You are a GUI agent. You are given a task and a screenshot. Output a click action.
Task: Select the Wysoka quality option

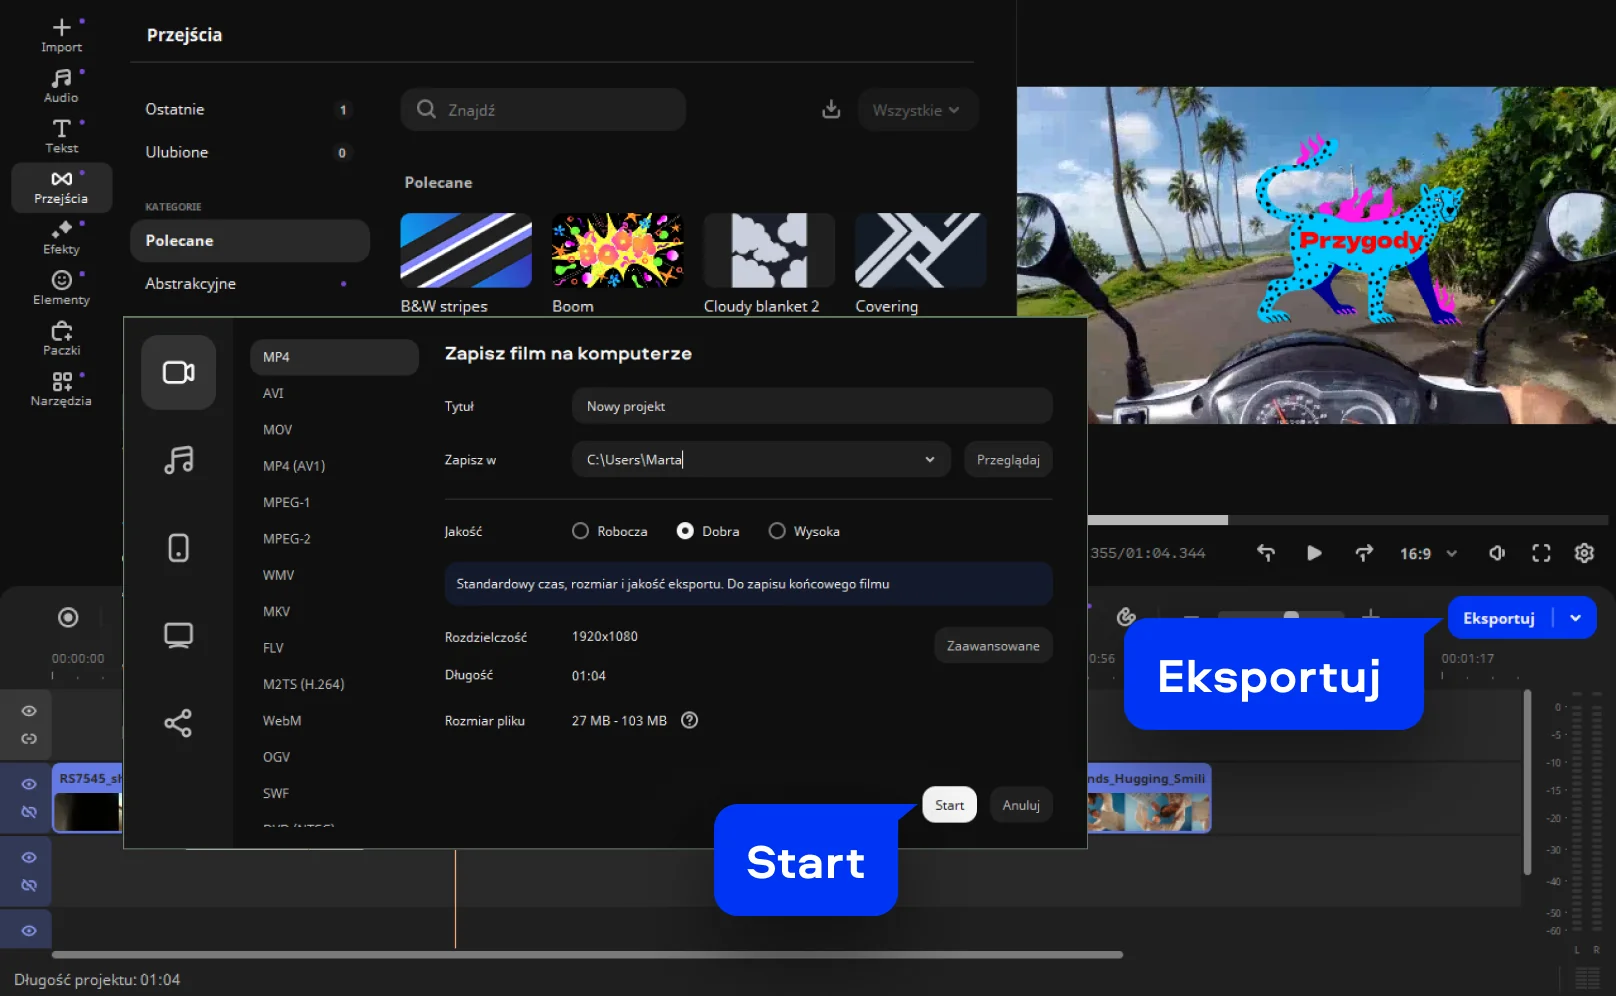(777, 531)
